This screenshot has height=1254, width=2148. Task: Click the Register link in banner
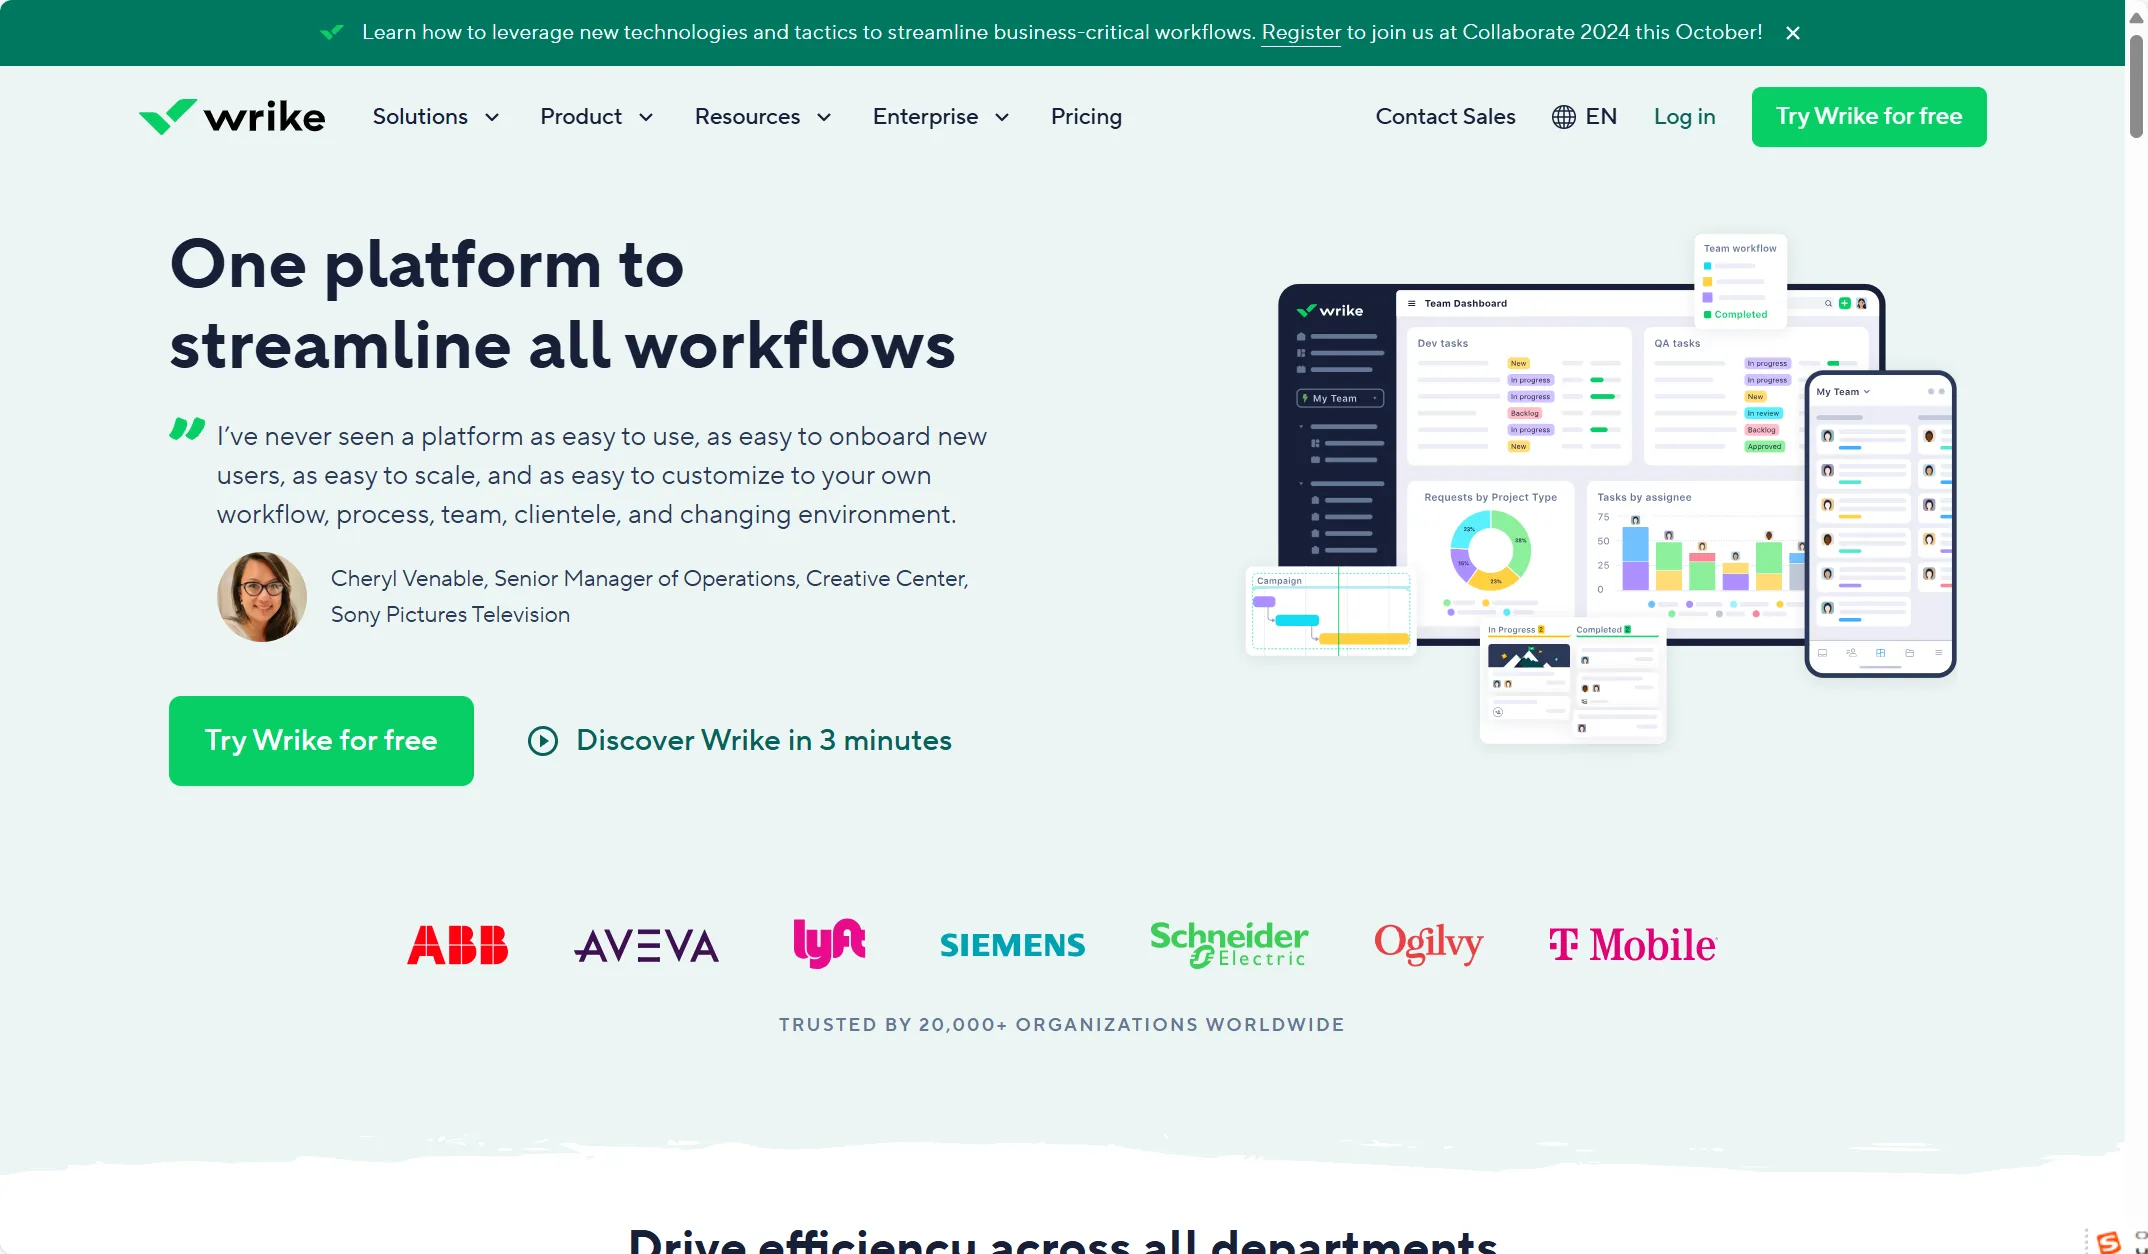pos(1299,31)
